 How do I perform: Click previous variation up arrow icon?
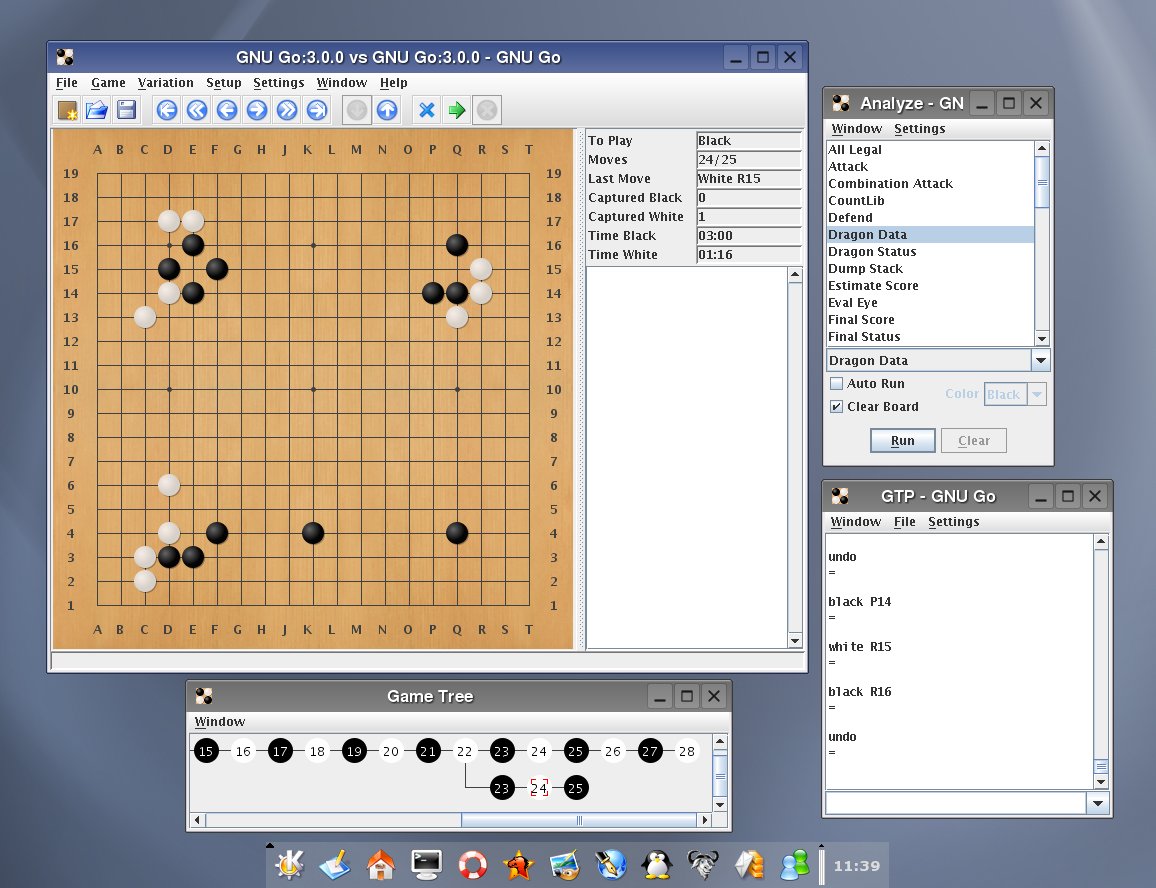pos(387,110)
